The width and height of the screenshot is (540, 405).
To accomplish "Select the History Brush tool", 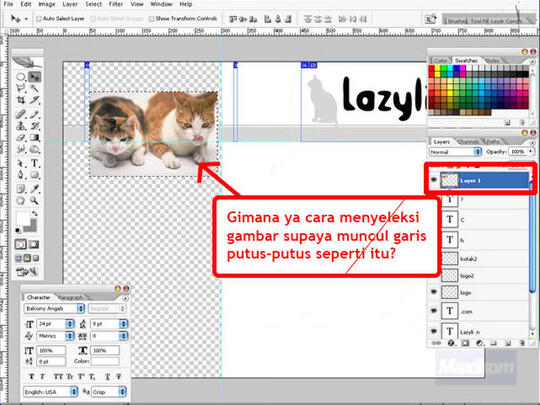I will coord(34,126).
